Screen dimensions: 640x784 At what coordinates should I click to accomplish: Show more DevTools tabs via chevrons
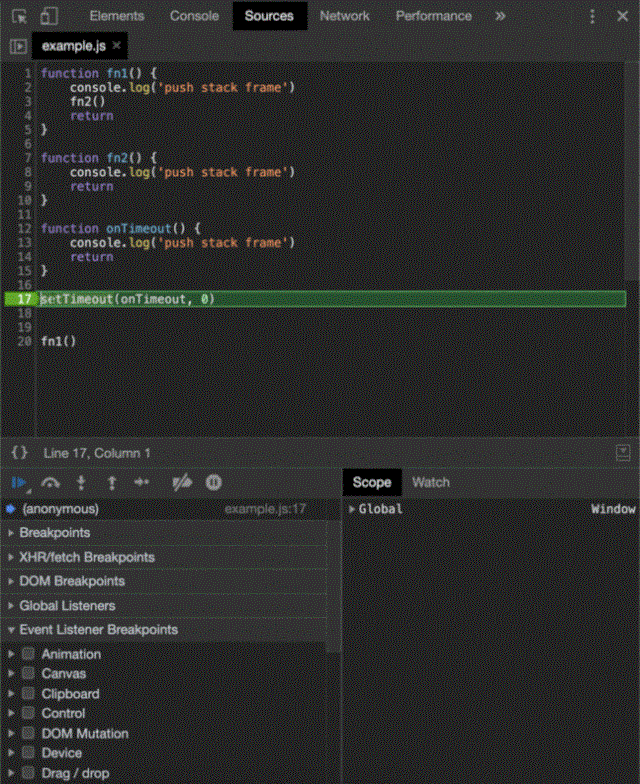(500, 16)
